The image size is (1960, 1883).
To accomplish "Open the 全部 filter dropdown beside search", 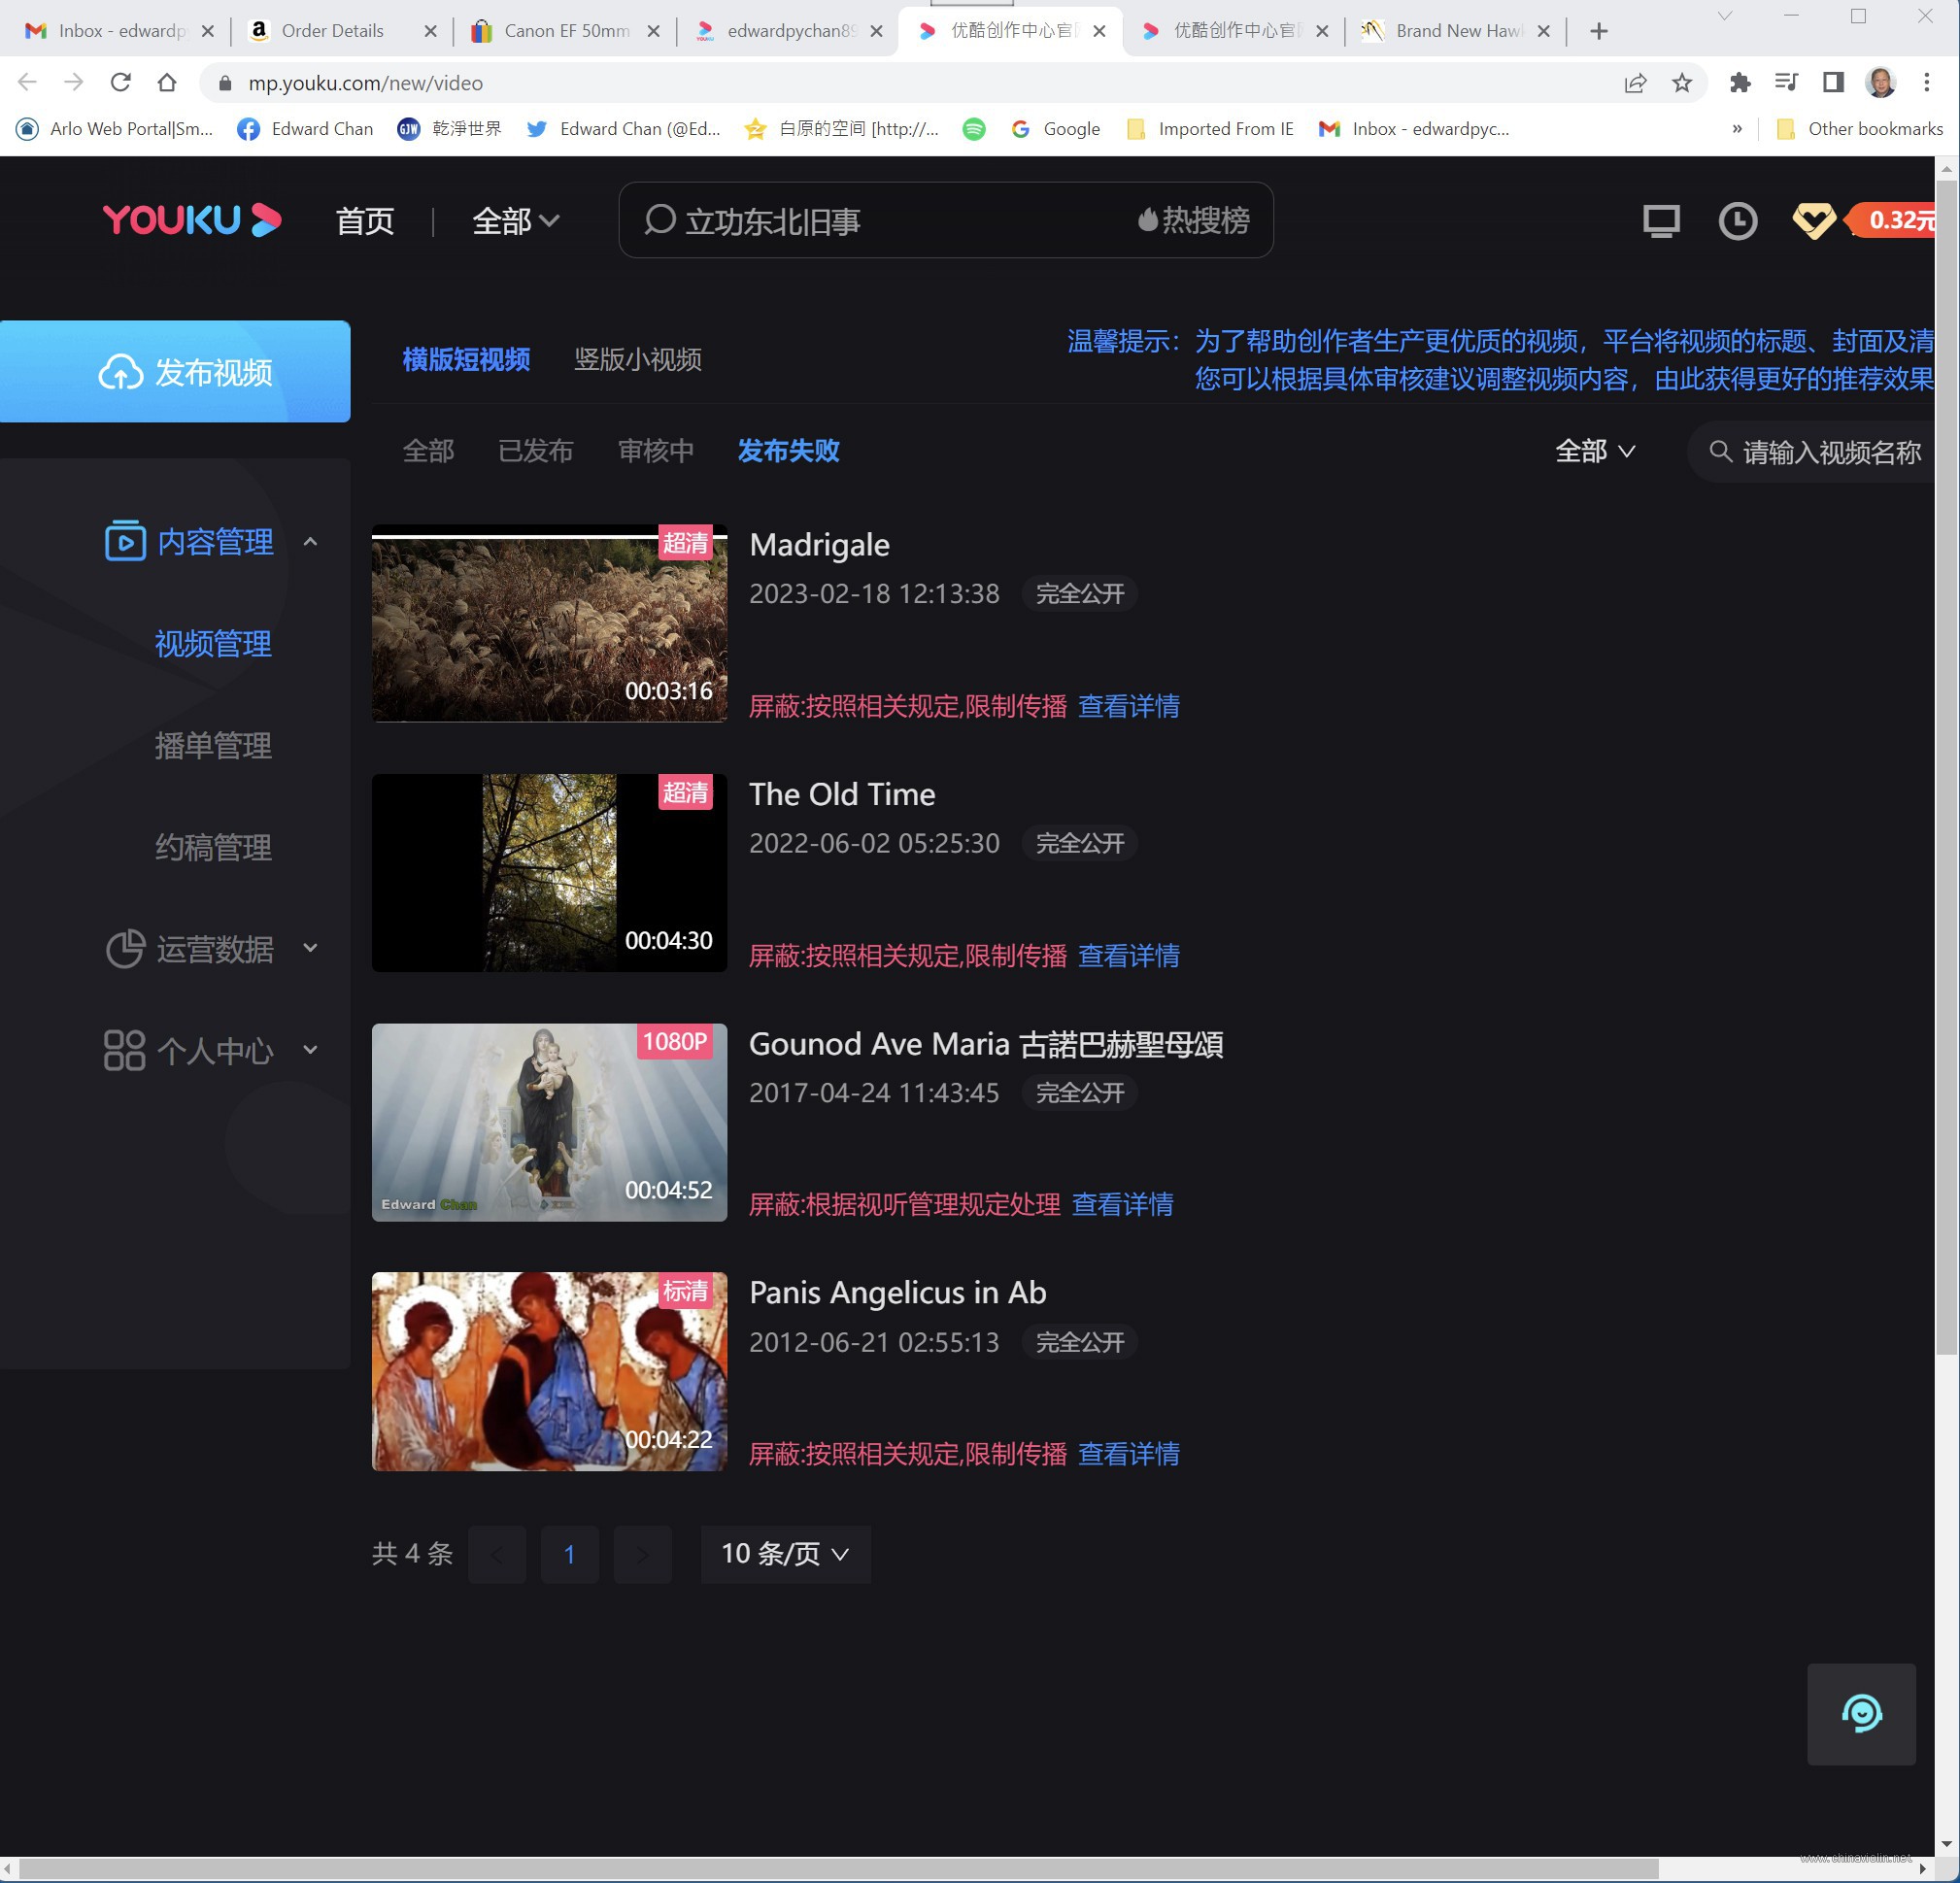I will point(1595,451).
